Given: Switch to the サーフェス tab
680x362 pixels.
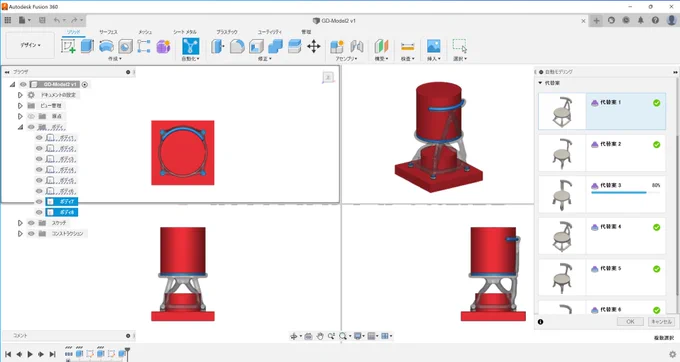Looking at the screenshot, I should coord(108,32).
